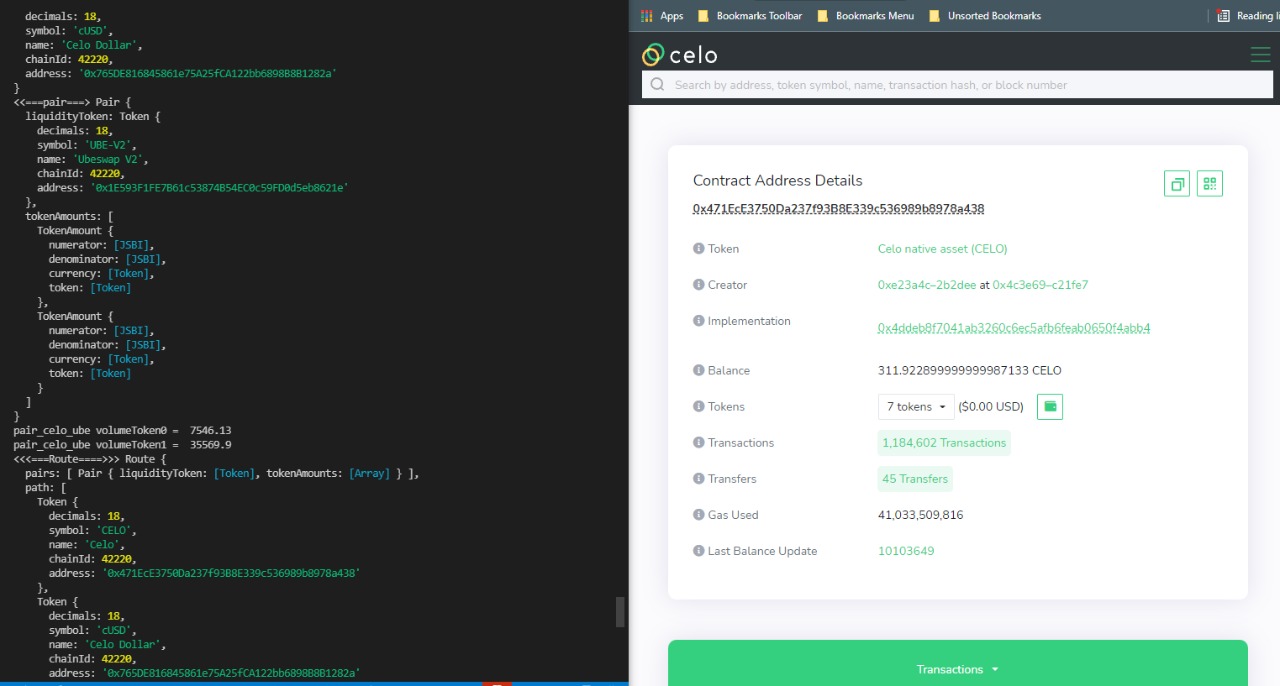Click contract address 0x471EcE3750Da on Celo page
Image resolution: width=1280 pixels, height=686 pixels.
(838, 209)
